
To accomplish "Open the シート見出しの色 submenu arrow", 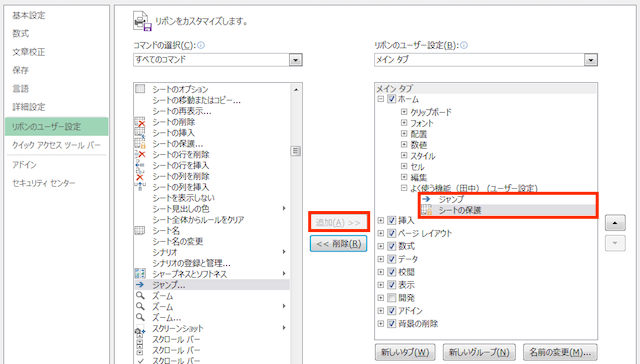I will coord(284,209).
